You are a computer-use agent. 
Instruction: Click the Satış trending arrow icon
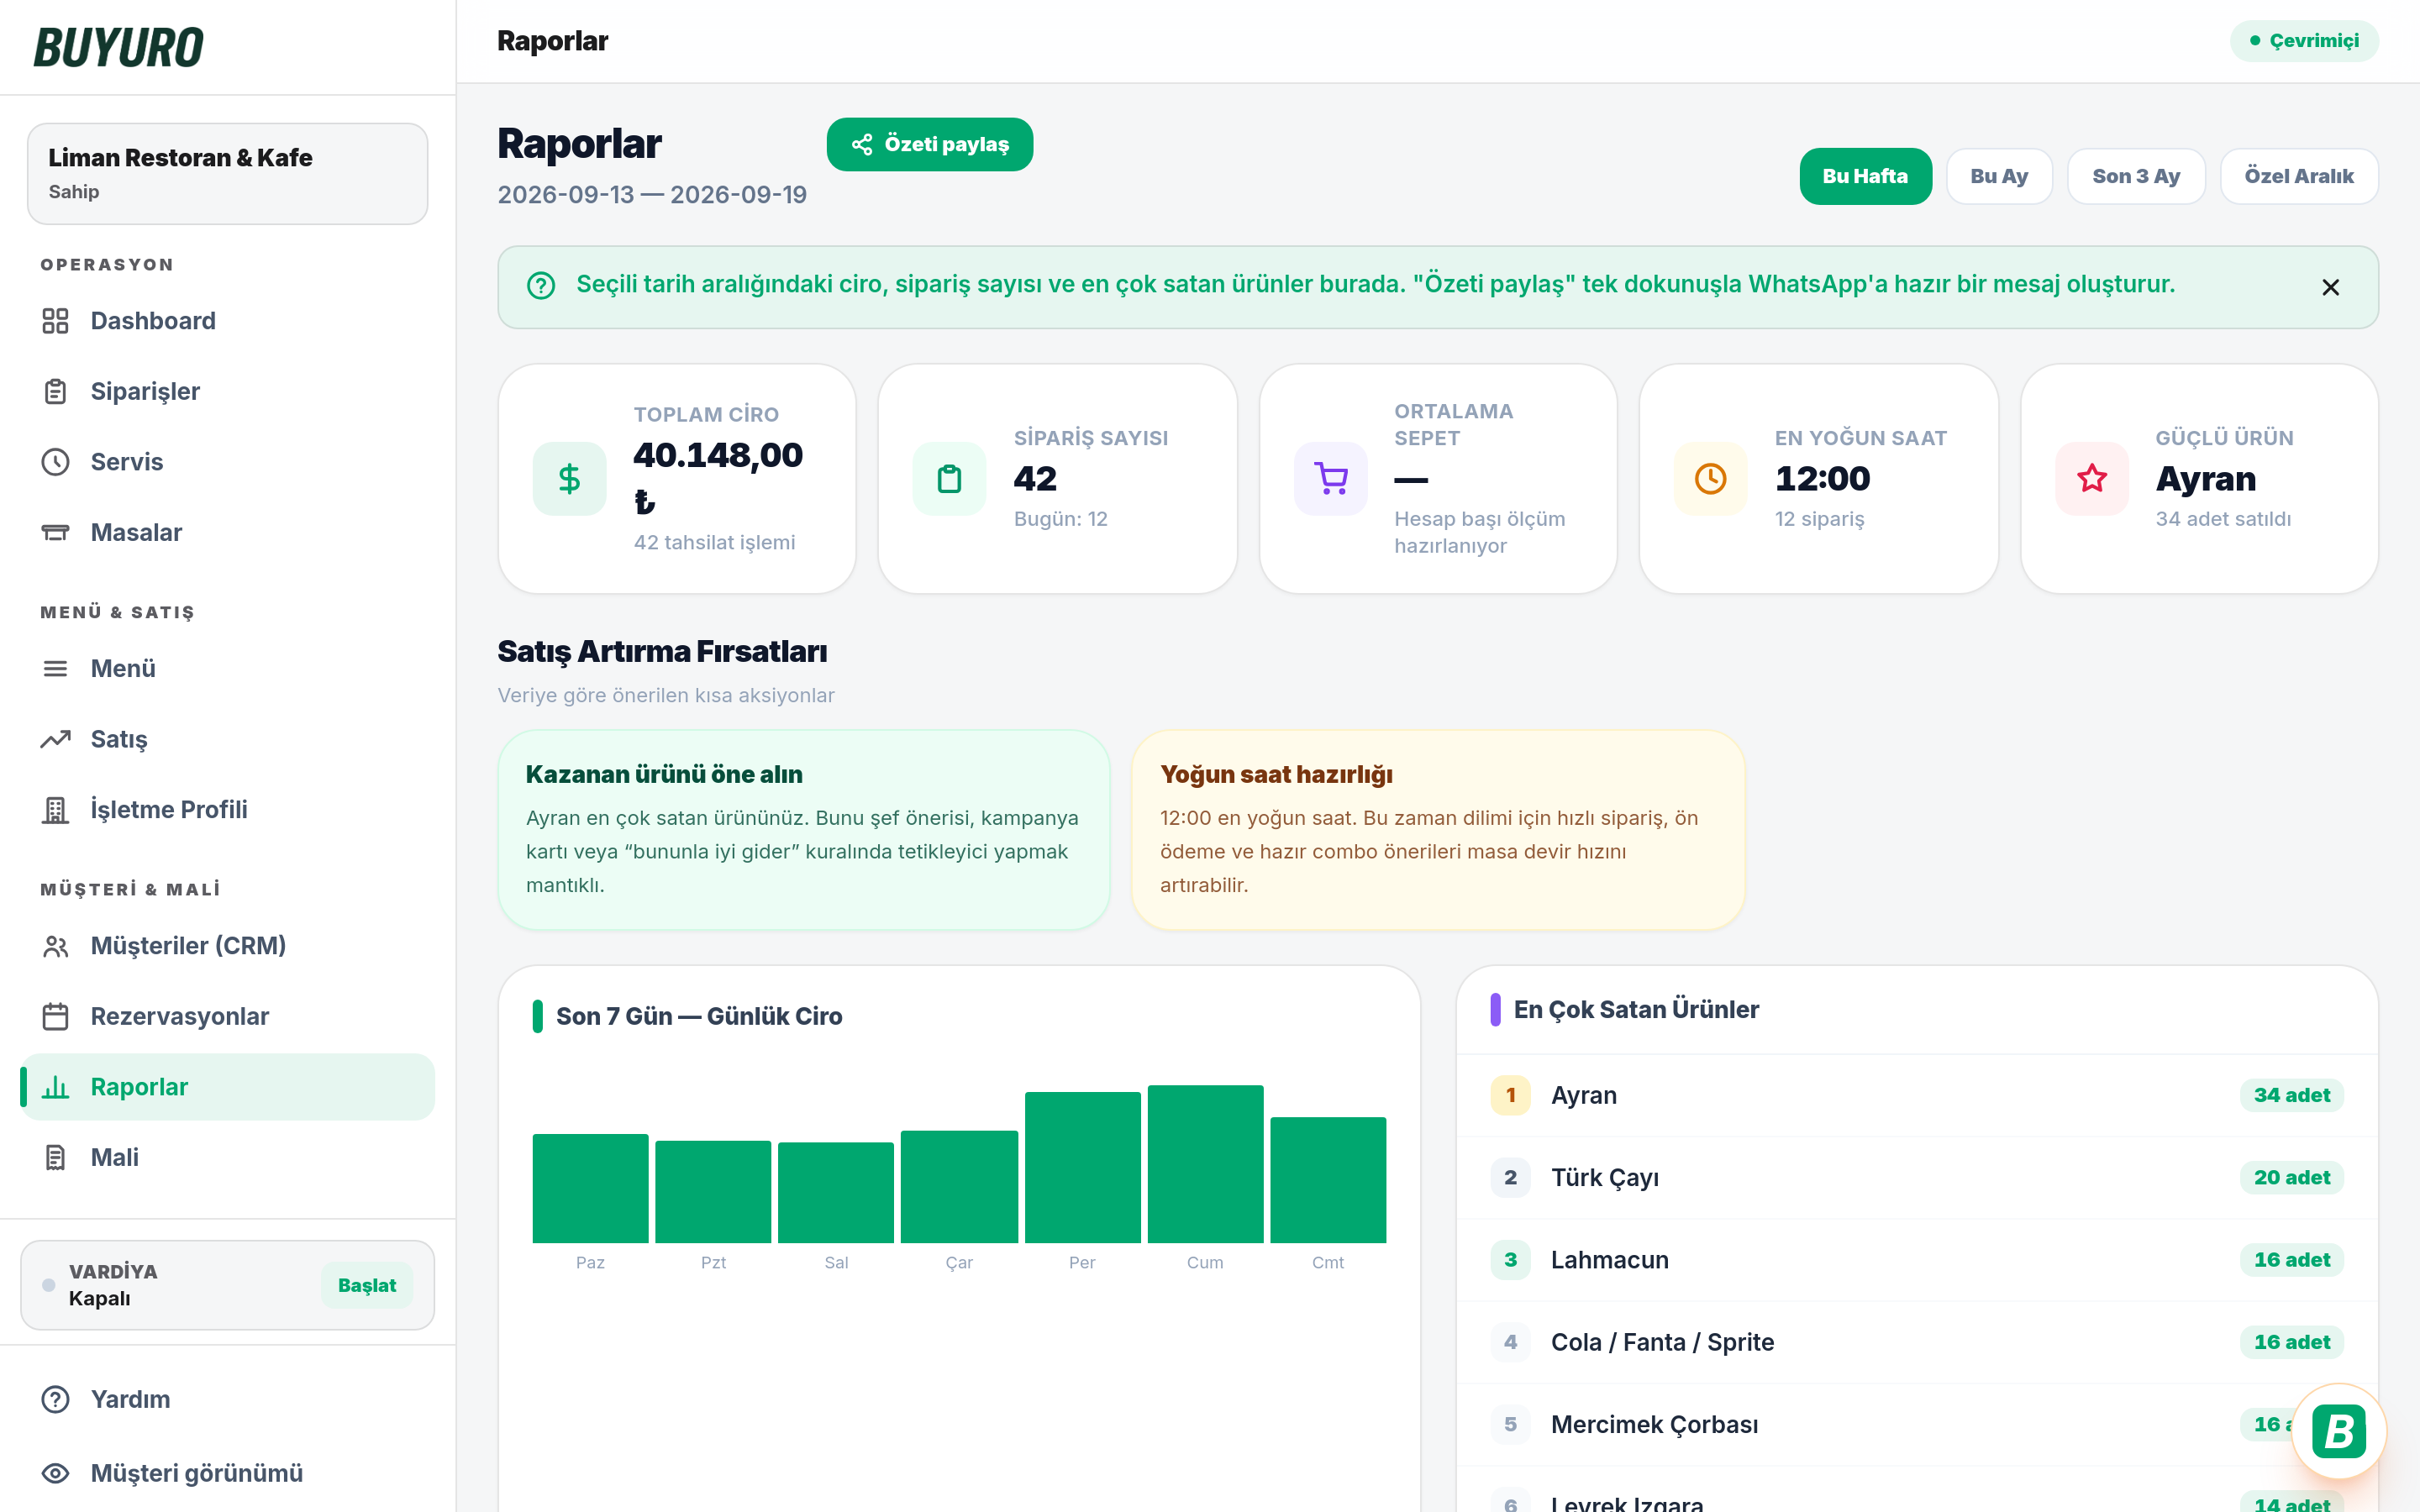pyautogui.click(x=55, y=739)
